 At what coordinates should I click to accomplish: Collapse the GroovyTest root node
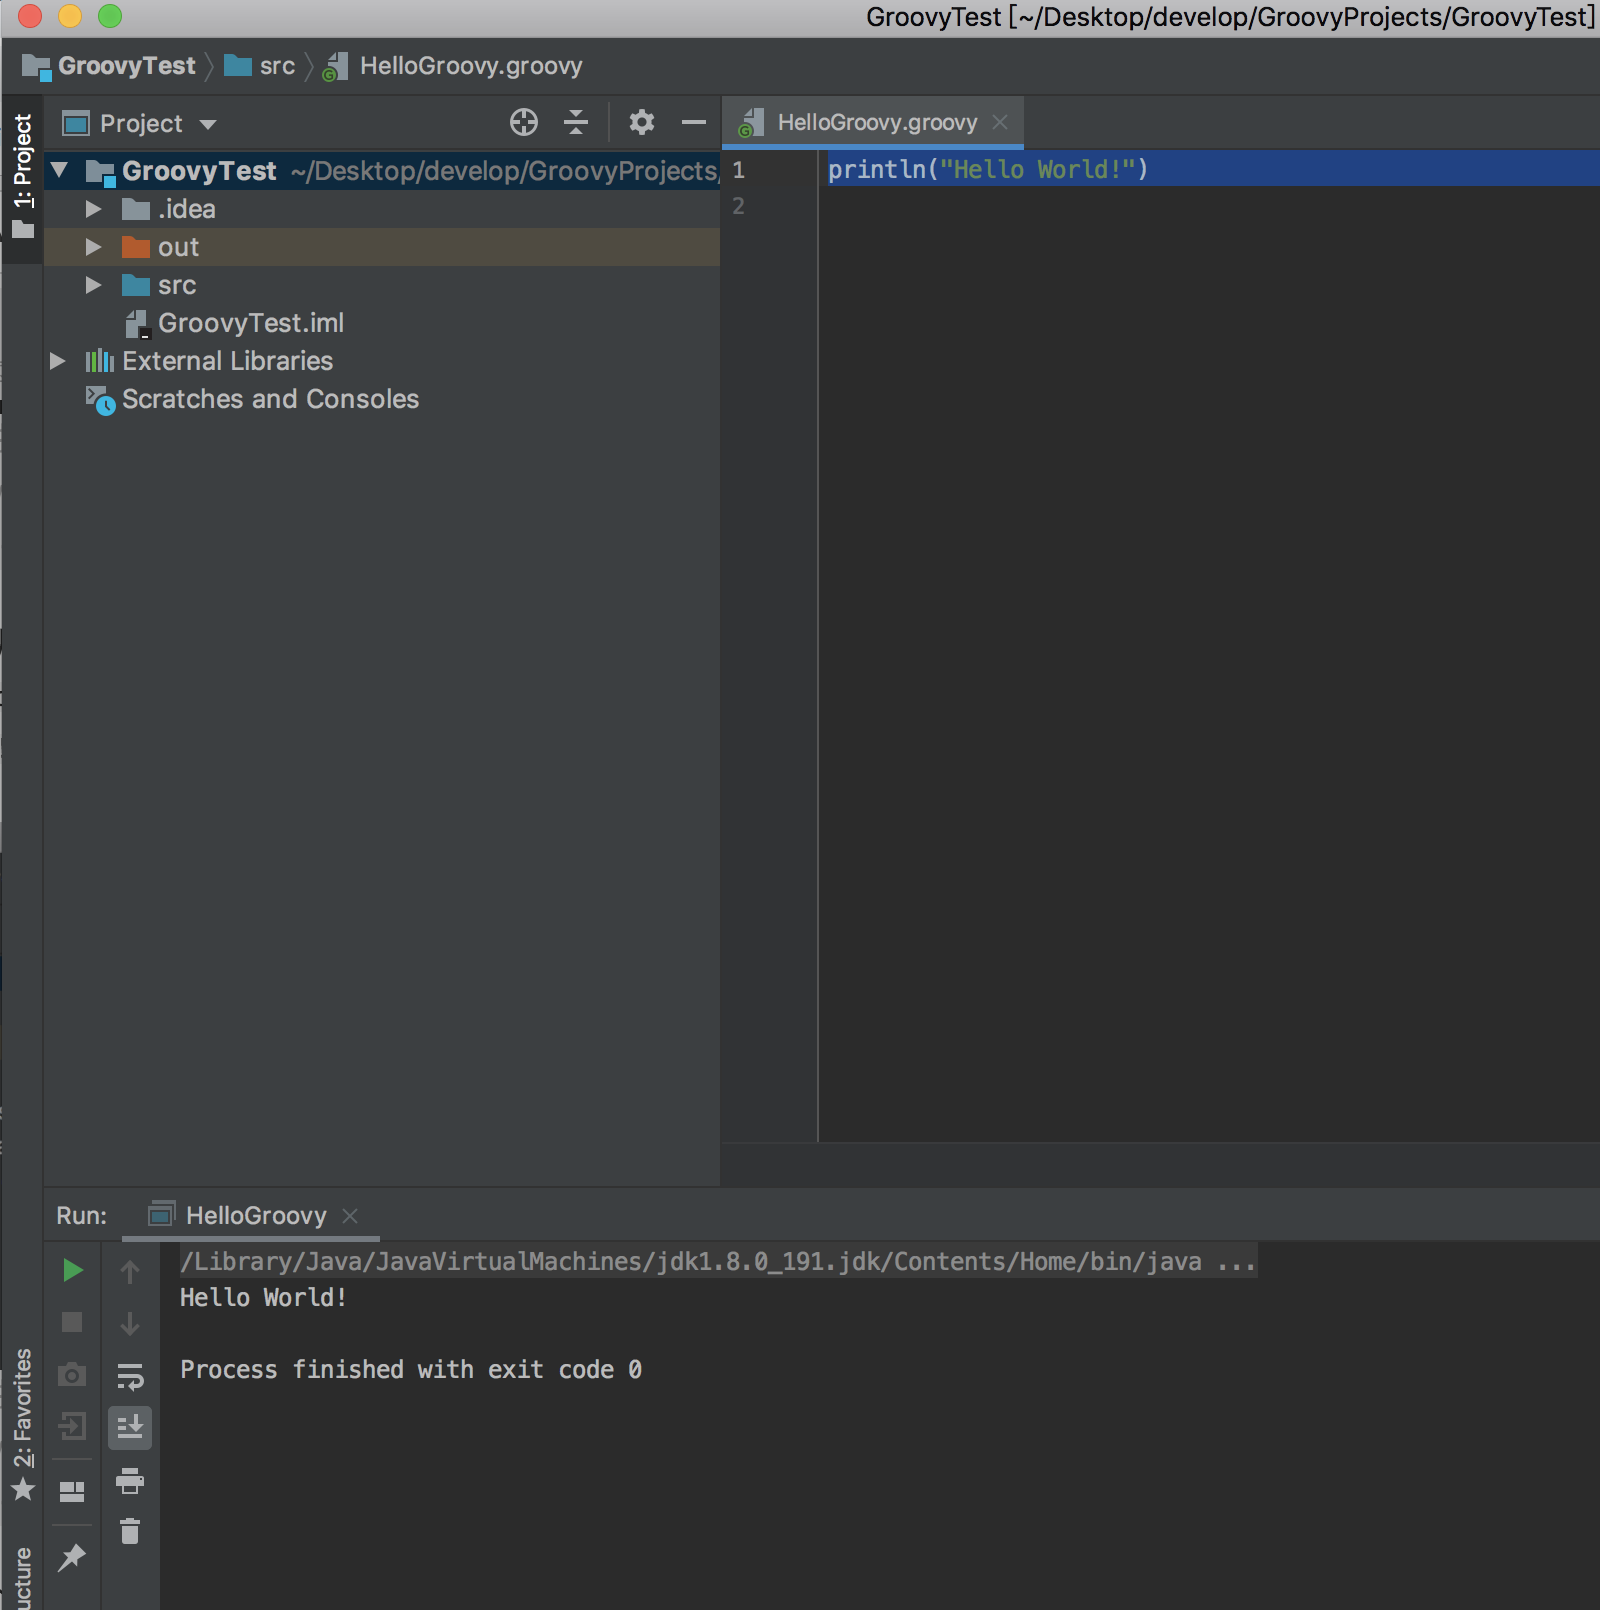coord(59,170)
